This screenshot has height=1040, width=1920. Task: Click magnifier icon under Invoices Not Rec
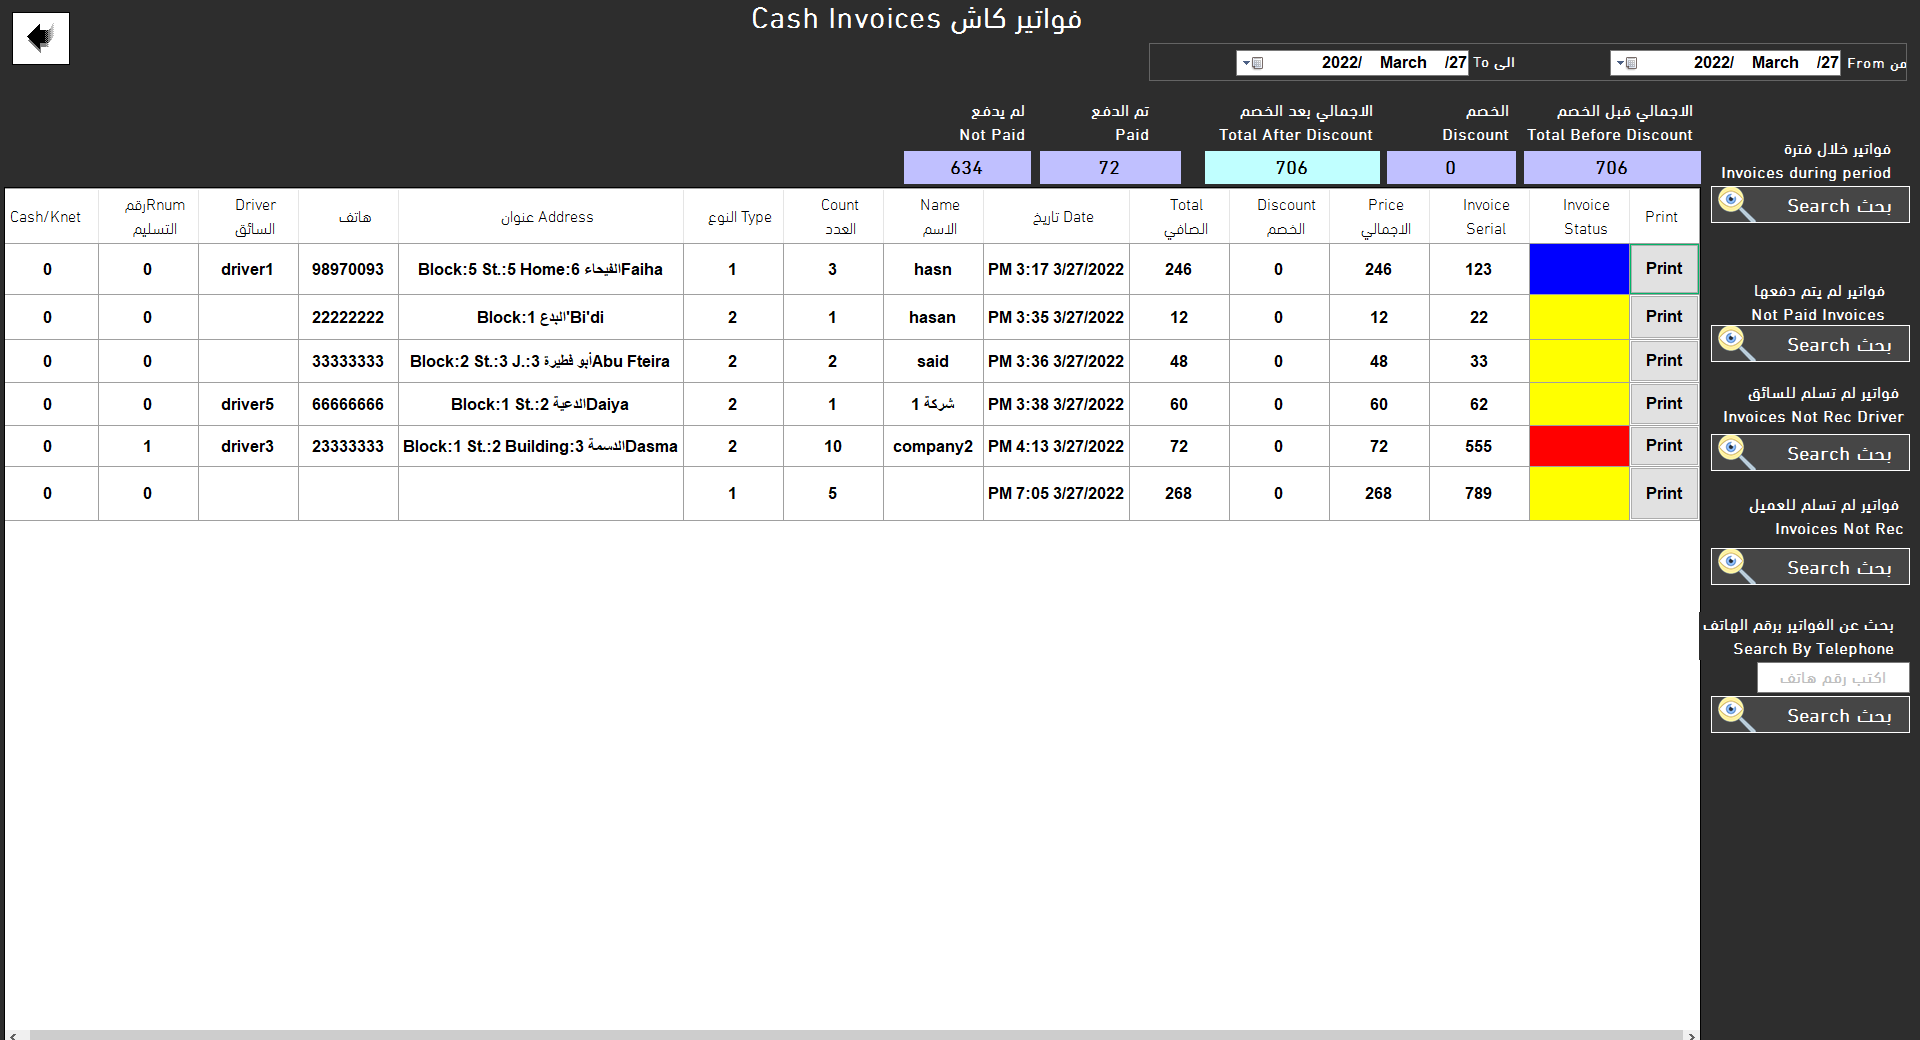(1737, 567)
